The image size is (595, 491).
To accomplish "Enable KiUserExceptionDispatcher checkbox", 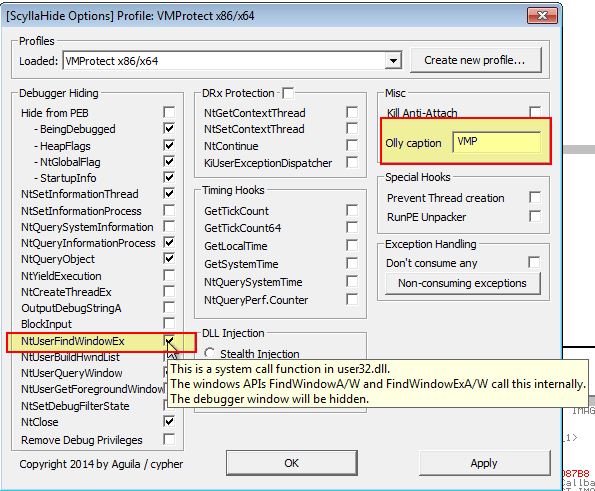I will (352, 162).
